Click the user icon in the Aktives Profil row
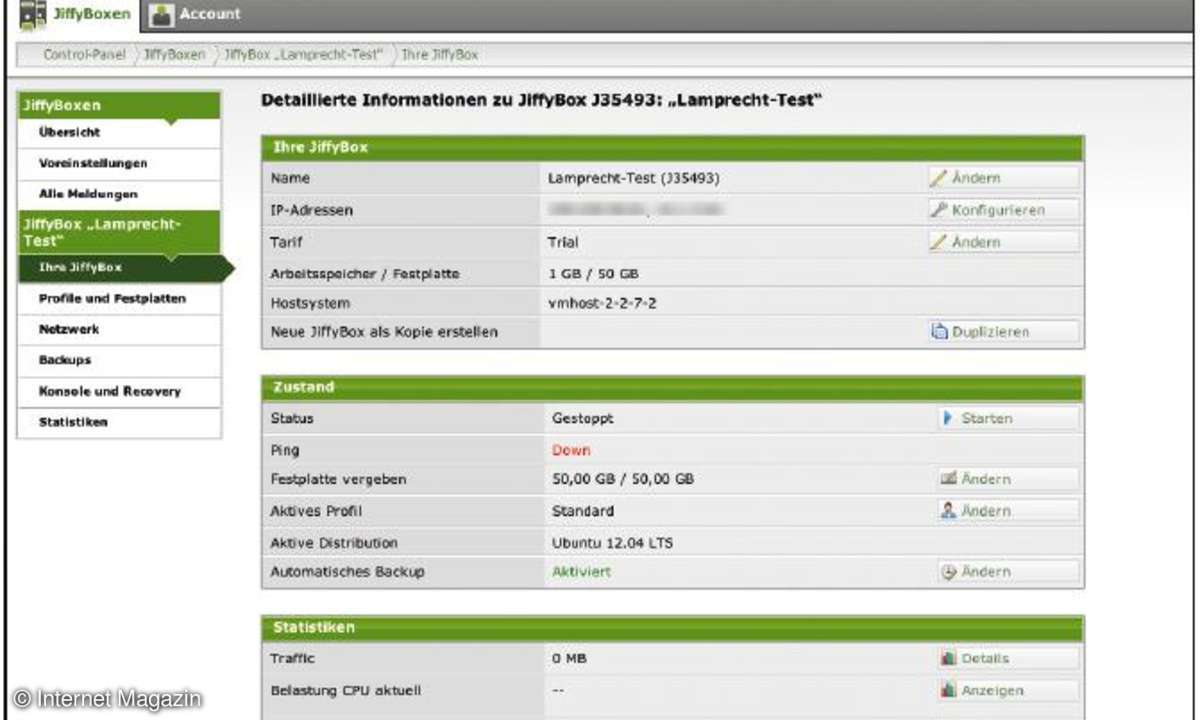 coord(948,511)
